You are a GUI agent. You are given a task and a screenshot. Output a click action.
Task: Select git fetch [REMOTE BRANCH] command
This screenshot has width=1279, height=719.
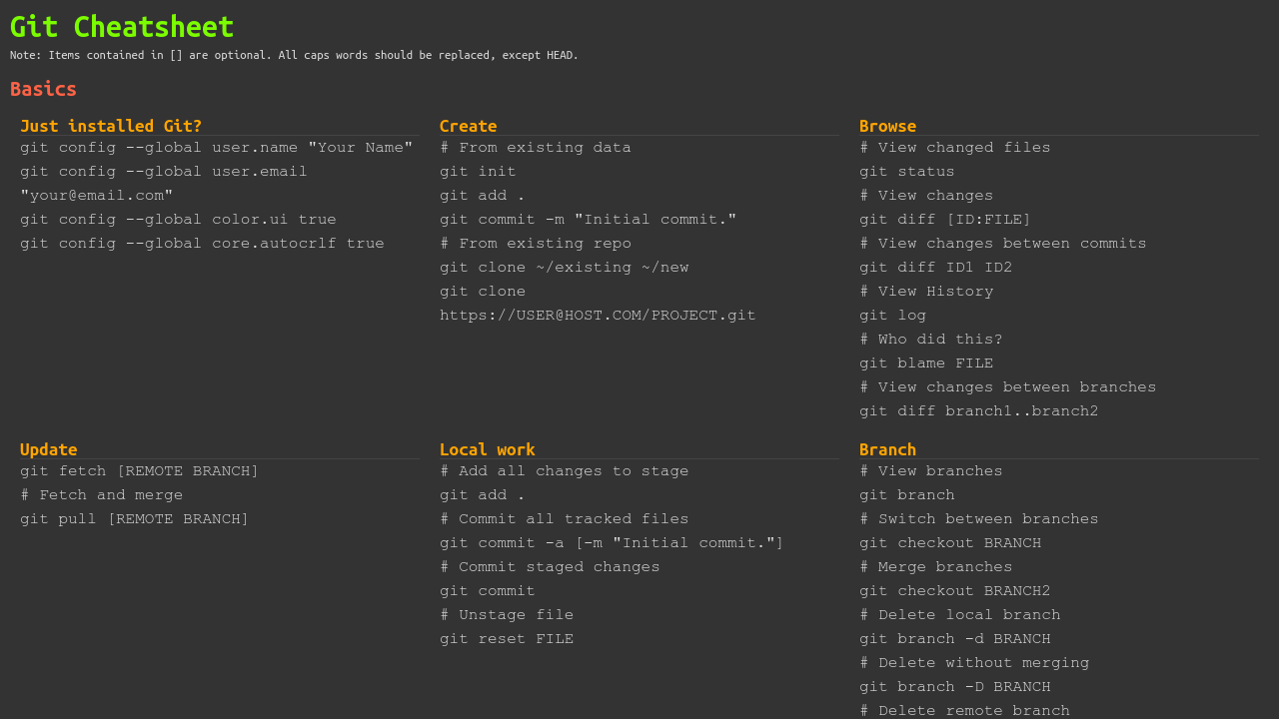click(x=139, y=471)
